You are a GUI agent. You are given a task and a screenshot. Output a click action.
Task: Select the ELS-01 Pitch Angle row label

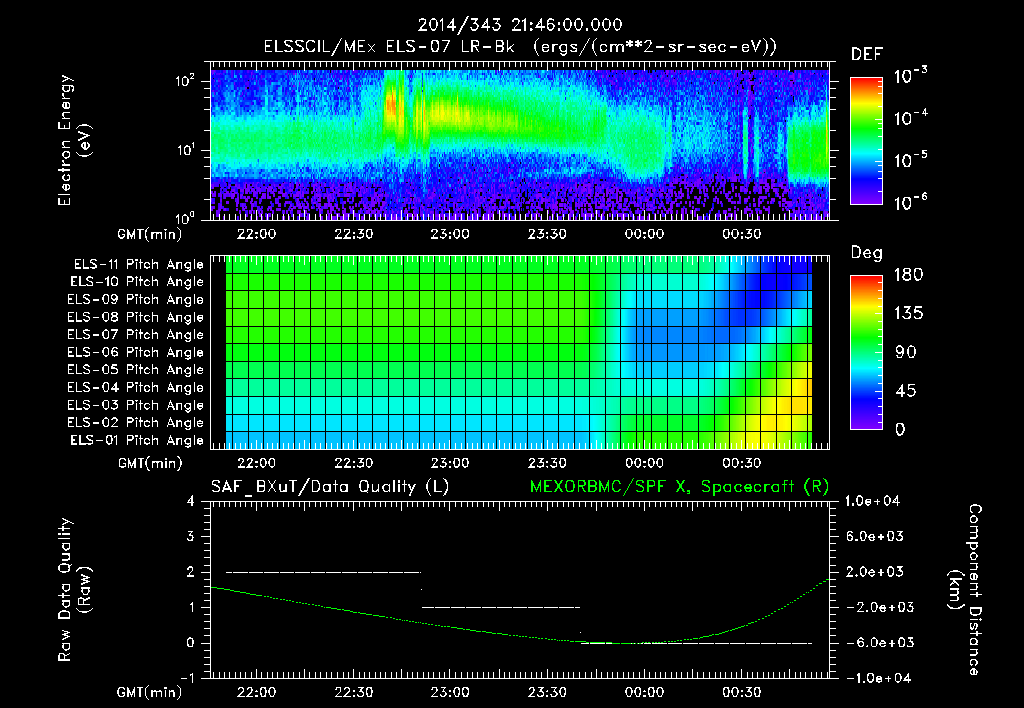(137, 440)
